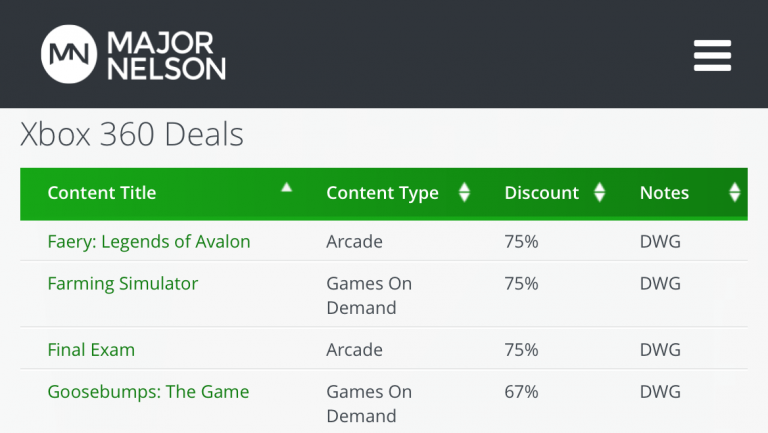Click the Notes column header
The height and width of the screenshot is (433, 768).
coord(664,193)
